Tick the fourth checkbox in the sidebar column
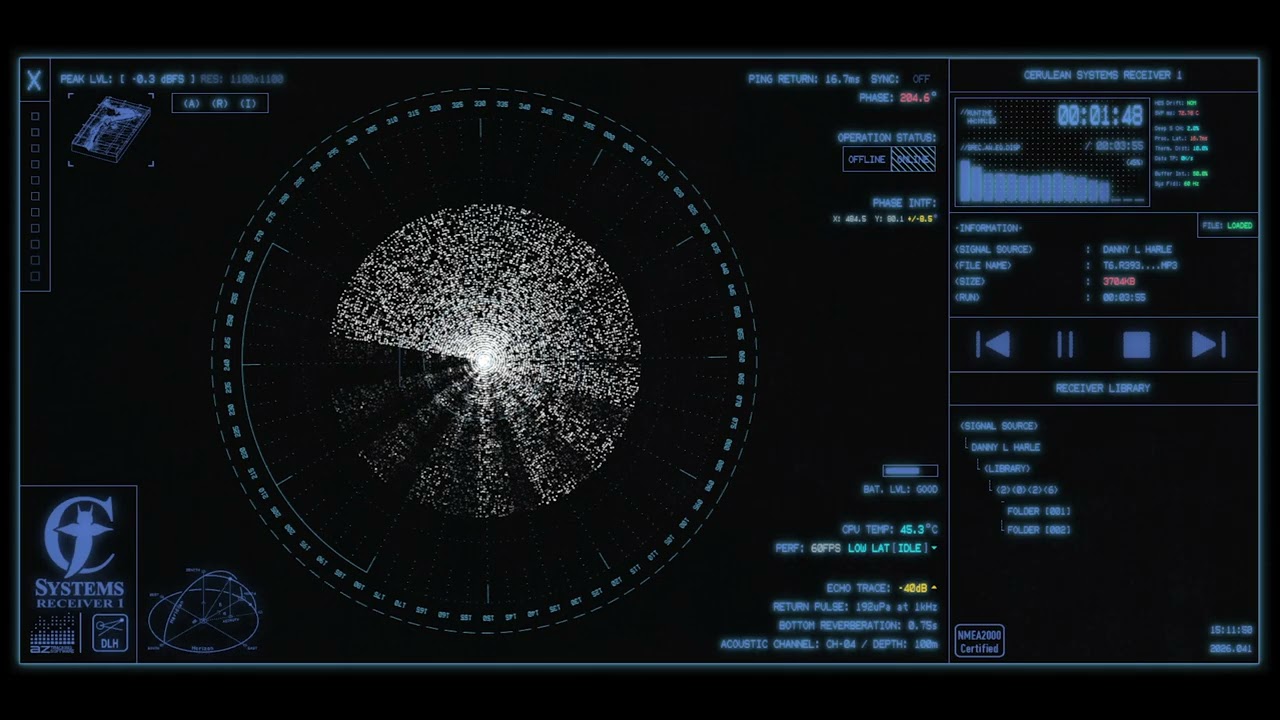 [x=35, y=164]
